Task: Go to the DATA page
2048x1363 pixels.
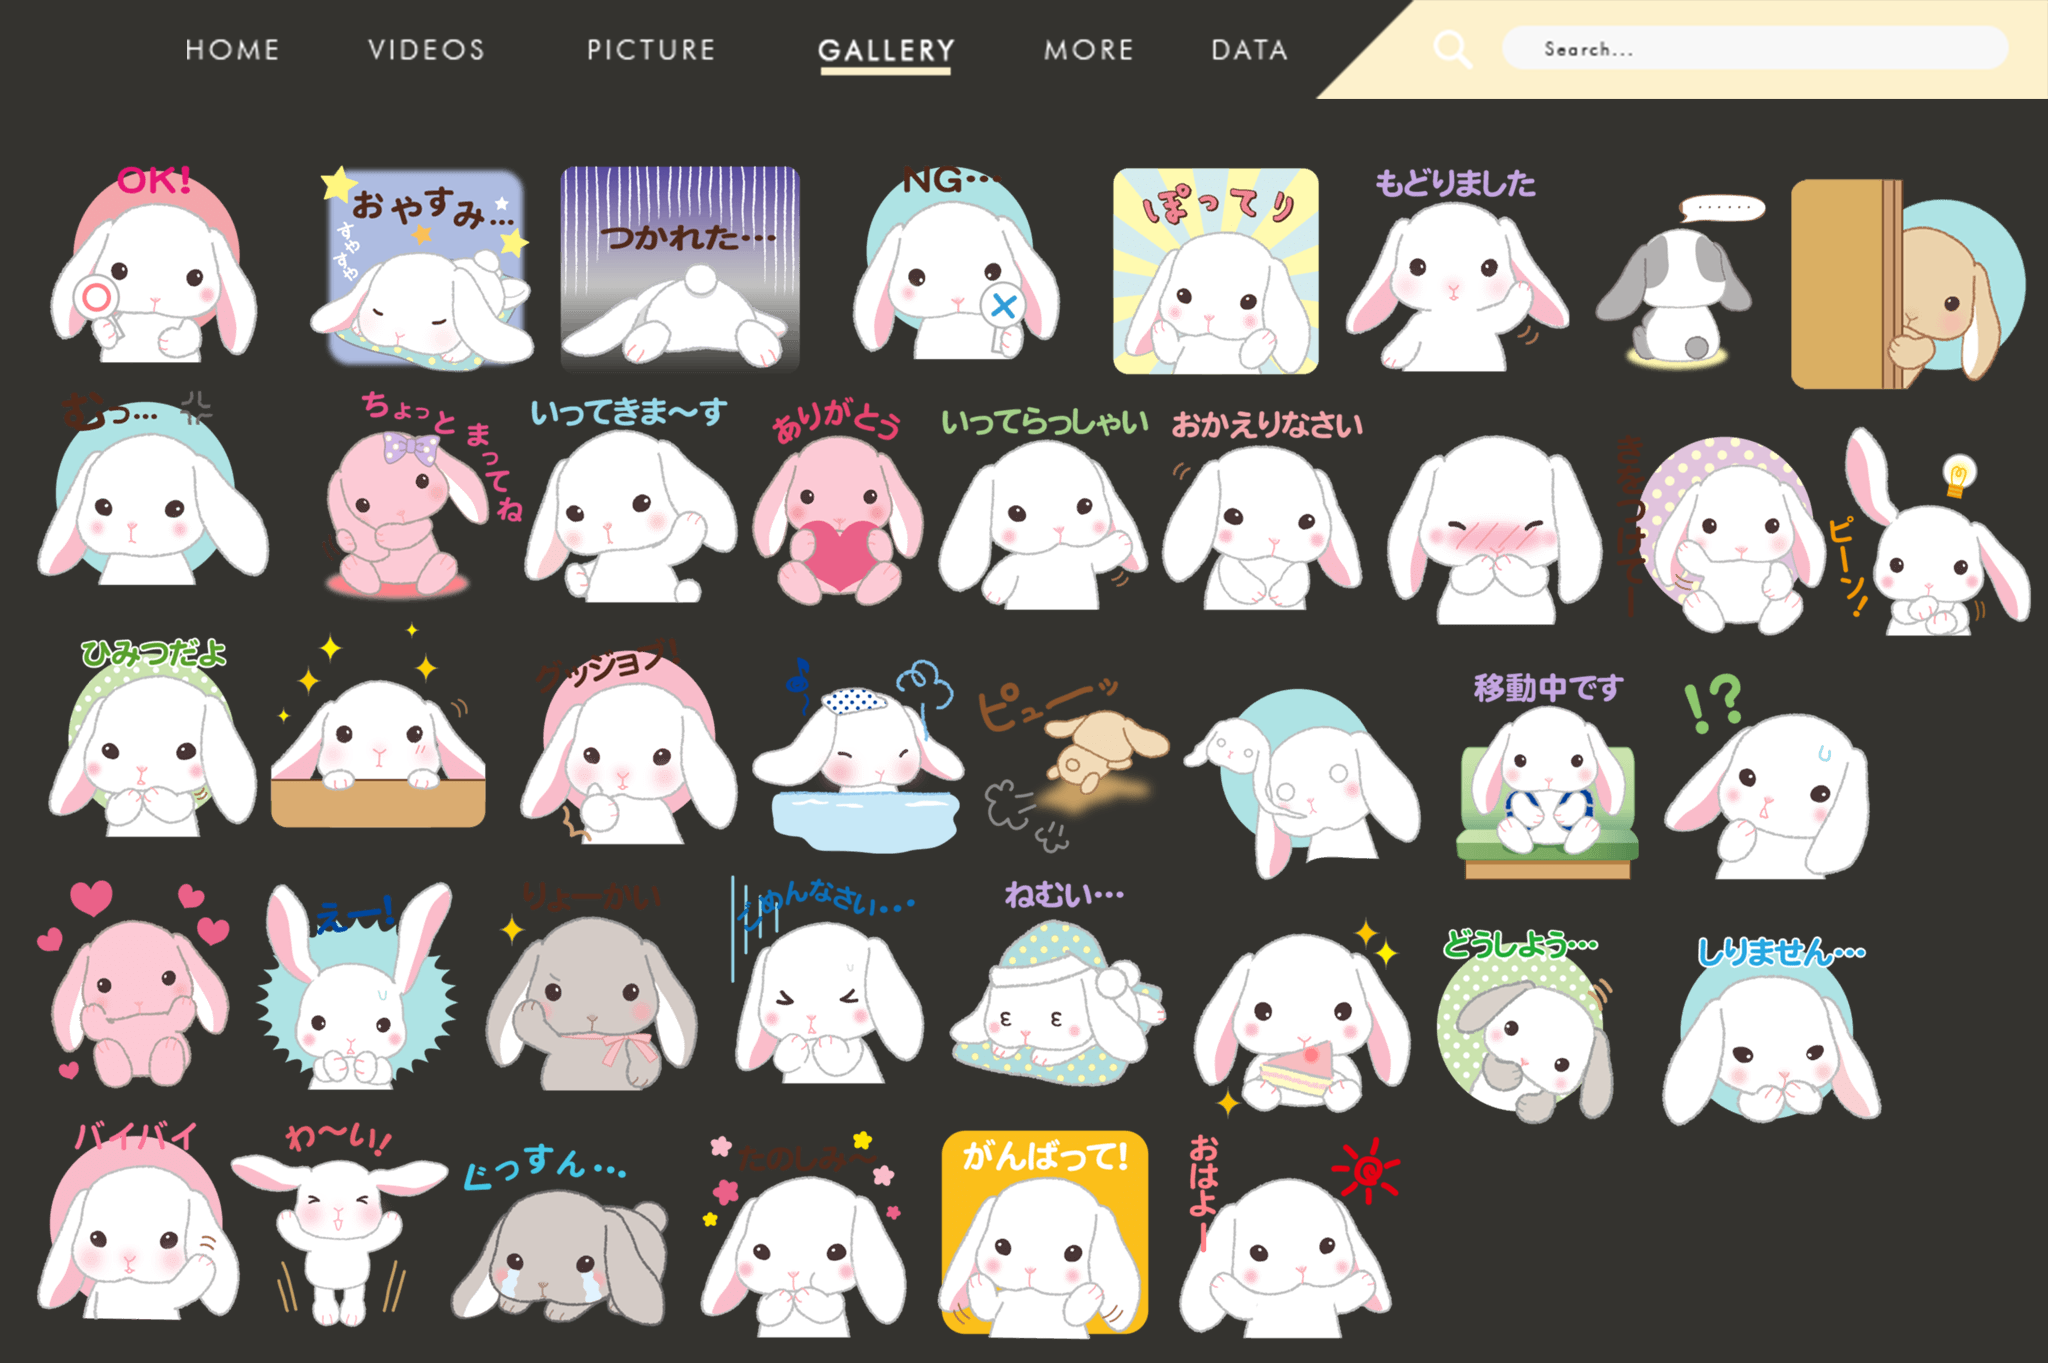Action: tap(1249, 50)
